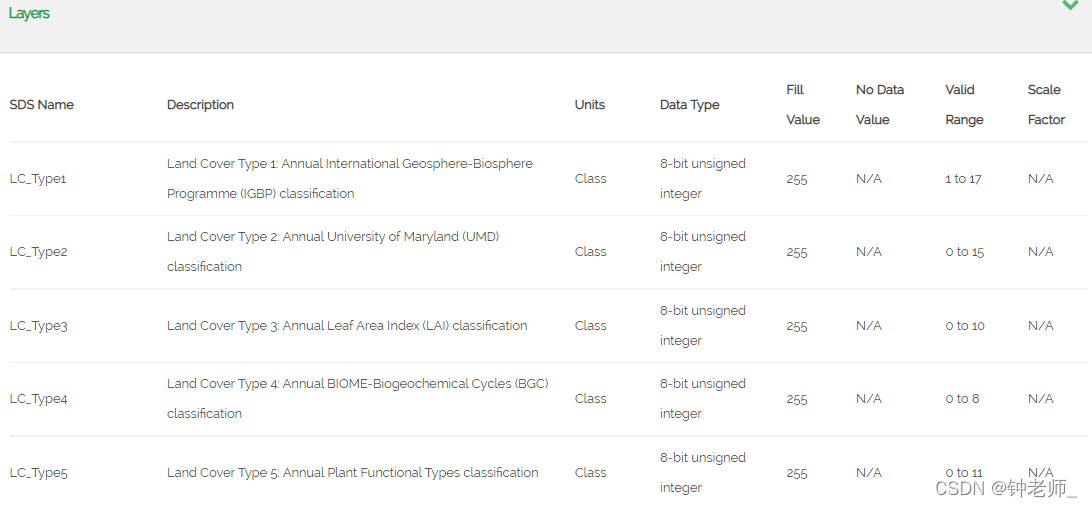The image size is (1092, 507).
Task: Select the BIOME-Biogeochemical Cycles description
Action: 357,398
